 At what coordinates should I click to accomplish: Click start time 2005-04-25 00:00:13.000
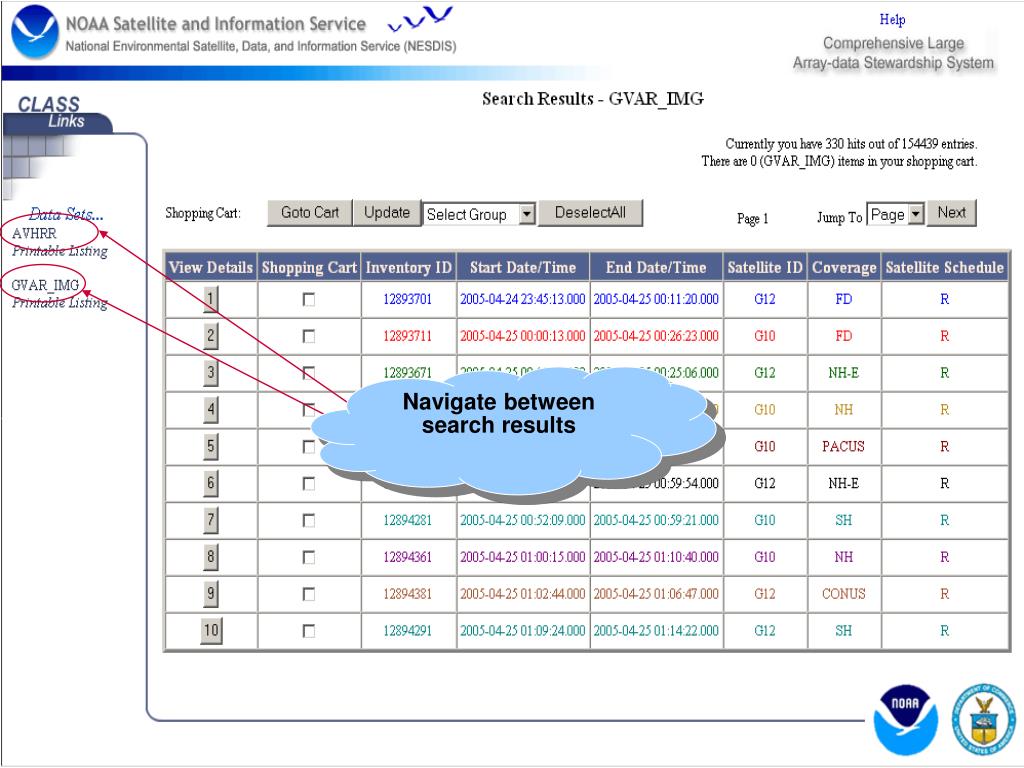tap(522, 336)
